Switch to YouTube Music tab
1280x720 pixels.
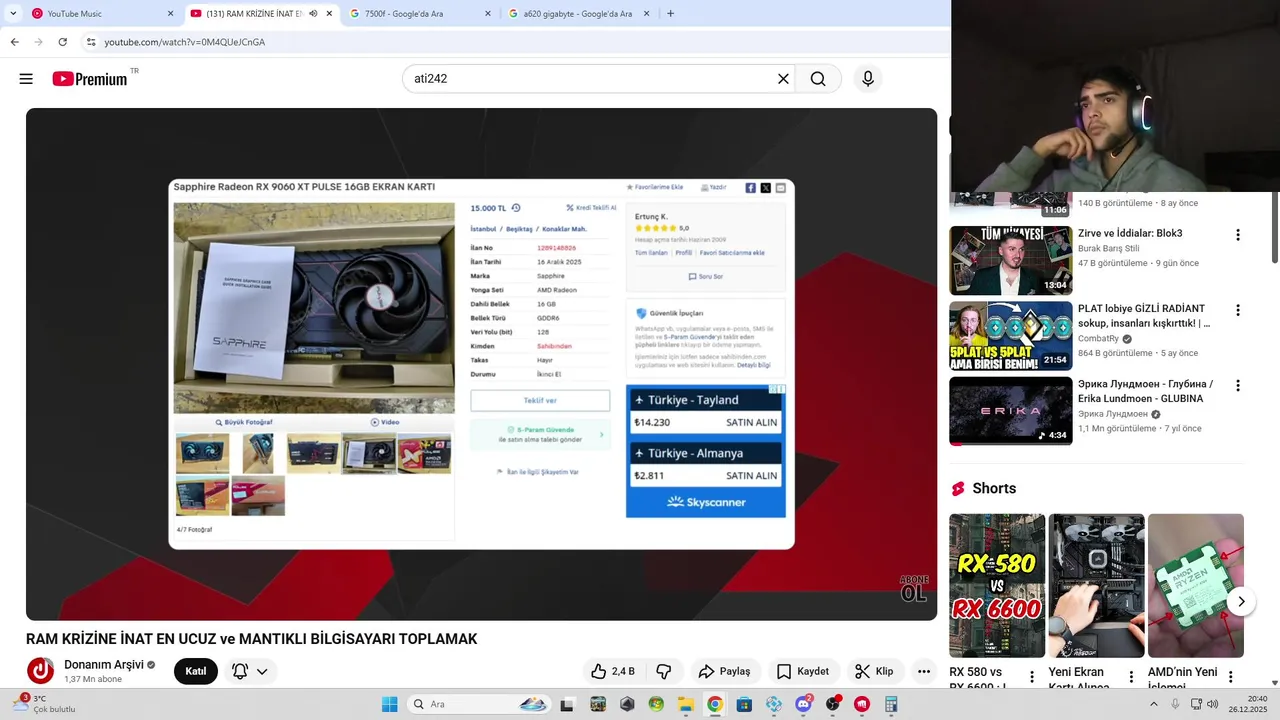tap(102, 14)
